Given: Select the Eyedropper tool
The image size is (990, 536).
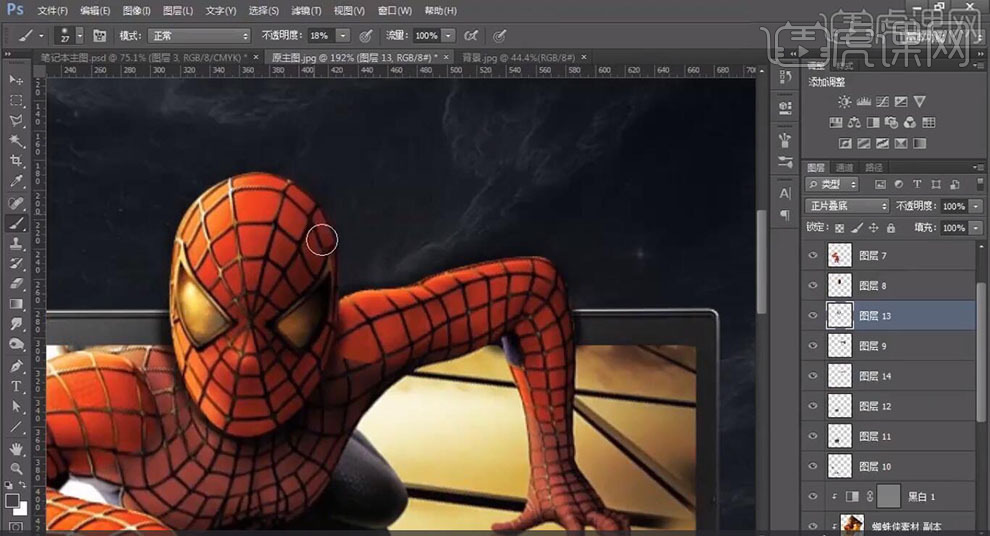Looking at the screenshot, I should pos(16,182).
